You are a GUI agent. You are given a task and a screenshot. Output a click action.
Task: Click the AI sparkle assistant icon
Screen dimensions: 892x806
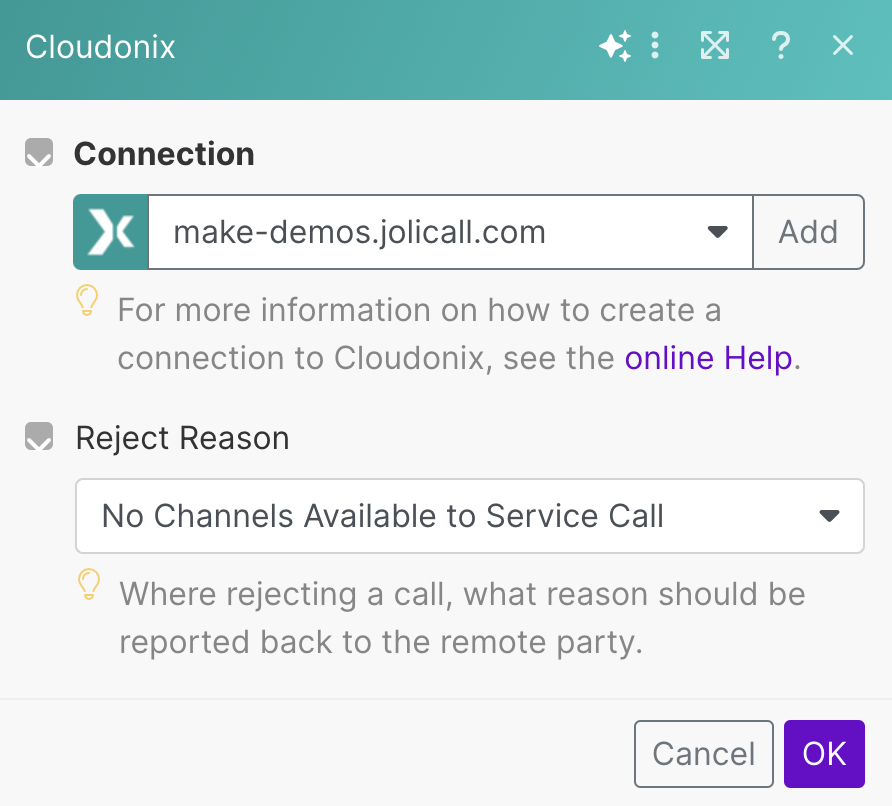click(614, 46)
